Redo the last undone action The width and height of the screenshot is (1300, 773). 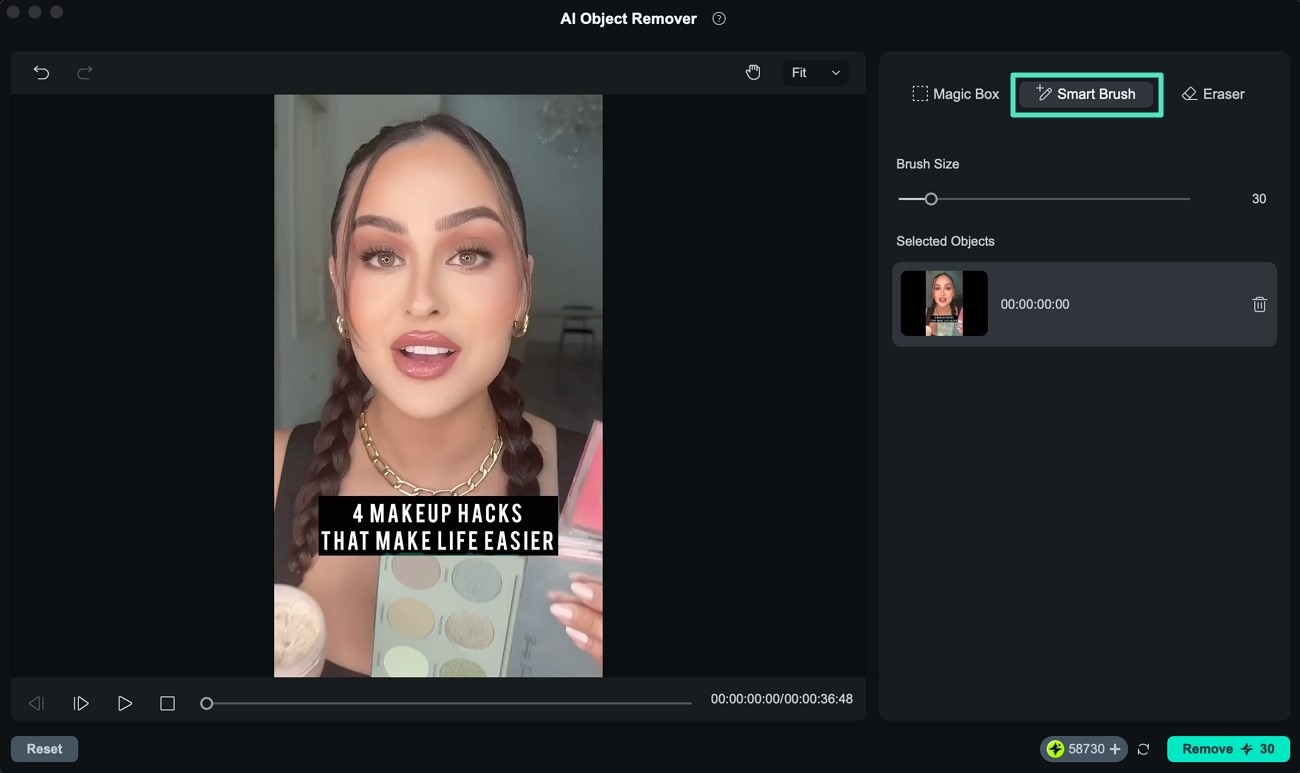point(85,72)
